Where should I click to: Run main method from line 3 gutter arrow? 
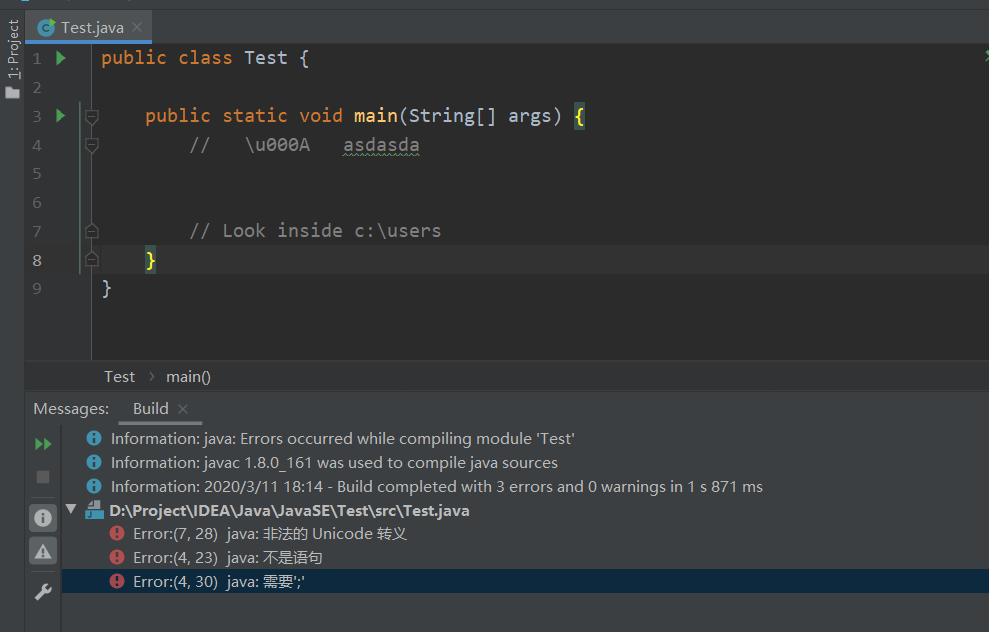(61, 115)
